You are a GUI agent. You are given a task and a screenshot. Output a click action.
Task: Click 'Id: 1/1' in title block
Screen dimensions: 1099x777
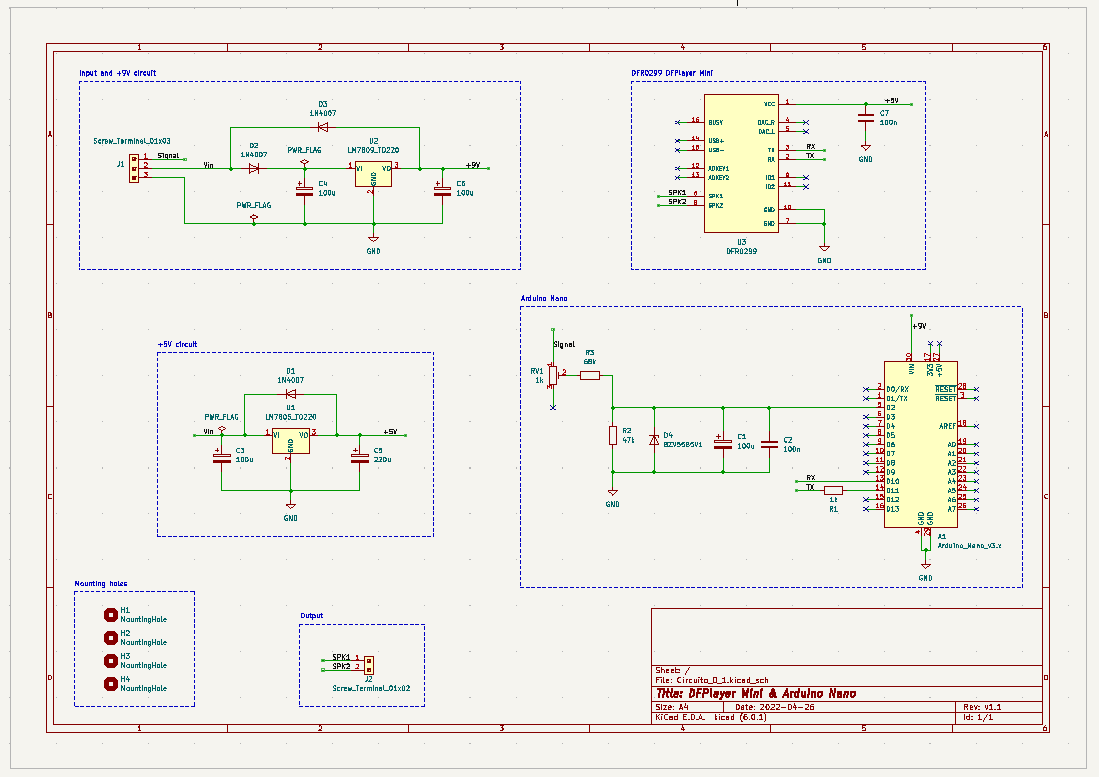pos(978,717)
